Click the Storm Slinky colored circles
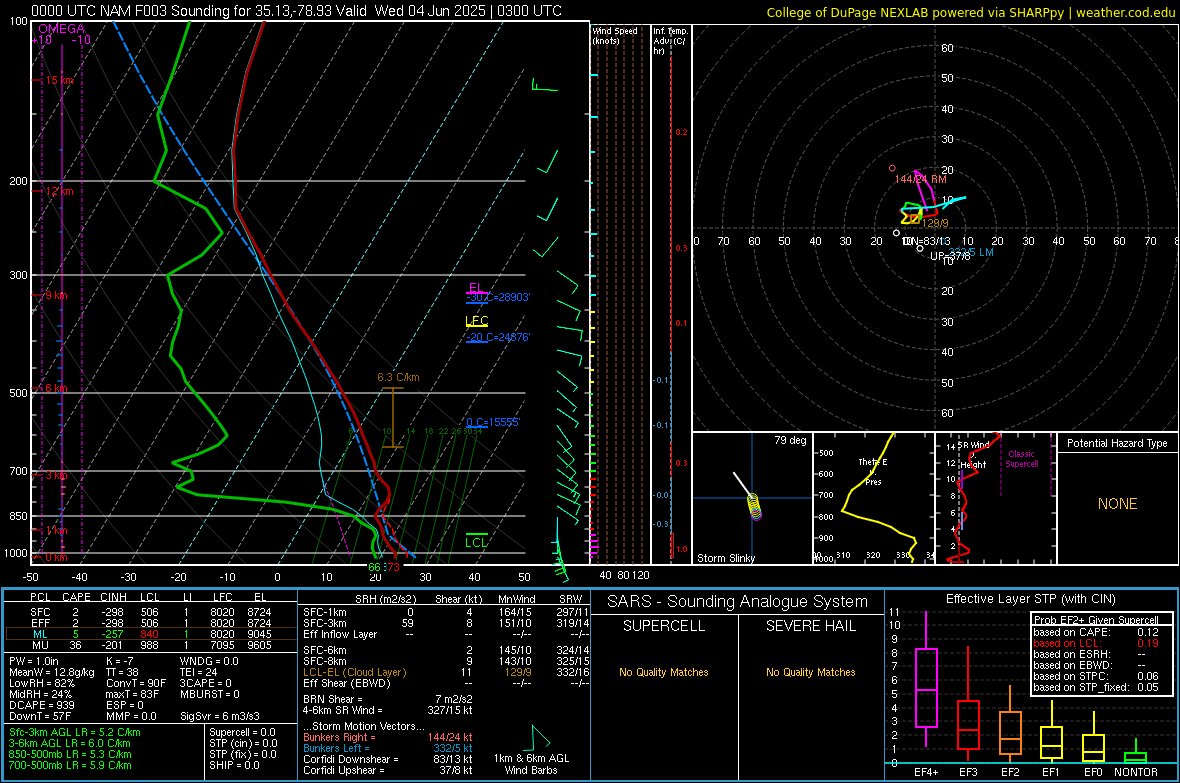 coord(756,507)
